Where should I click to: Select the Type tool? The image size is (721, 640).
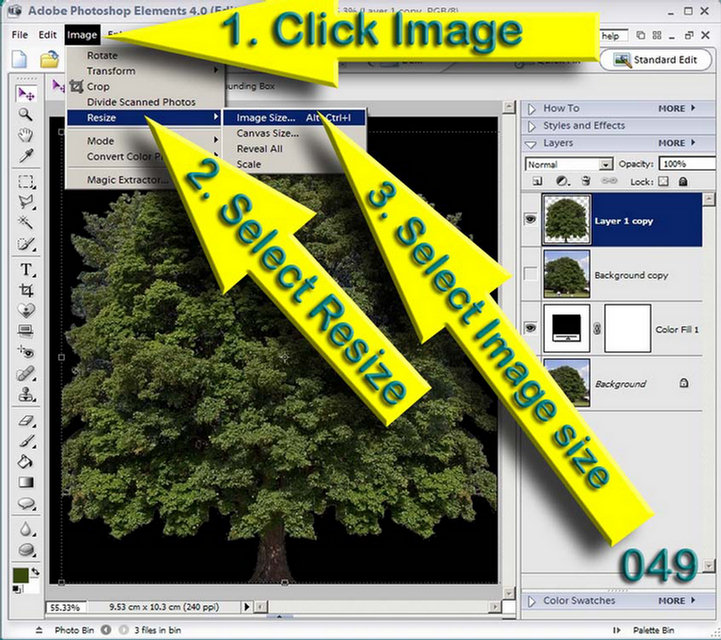[26, 269]
